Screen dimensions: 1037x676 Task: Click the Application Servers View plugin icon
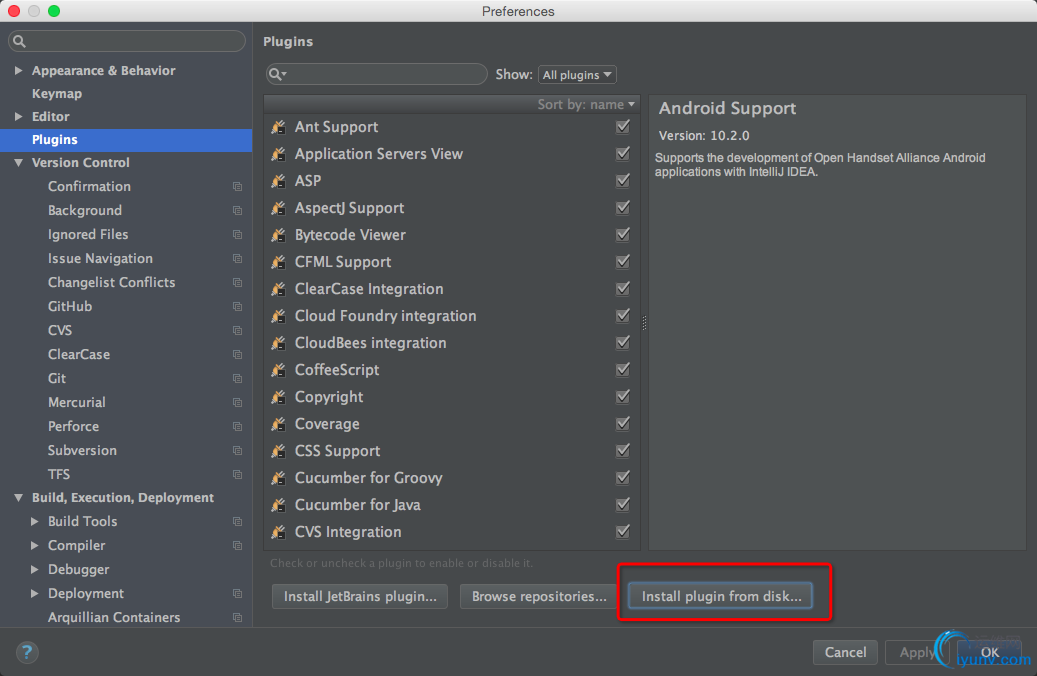coord(278,154)
